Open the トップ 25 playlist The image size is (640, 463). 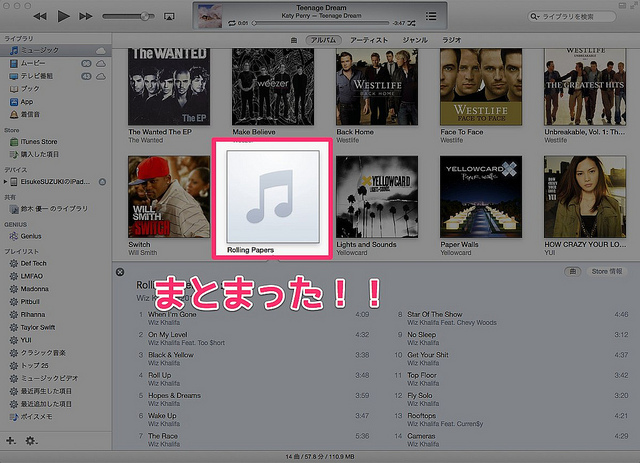click(56, 365)
